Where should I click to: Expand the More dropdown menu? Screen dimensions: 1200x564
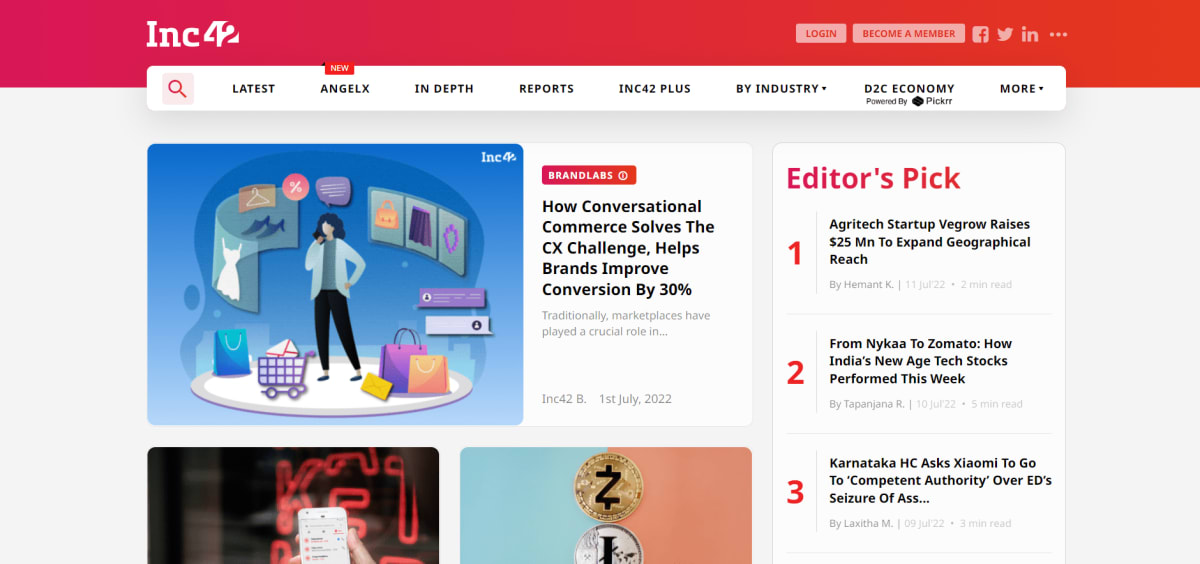coord(1021,89)
